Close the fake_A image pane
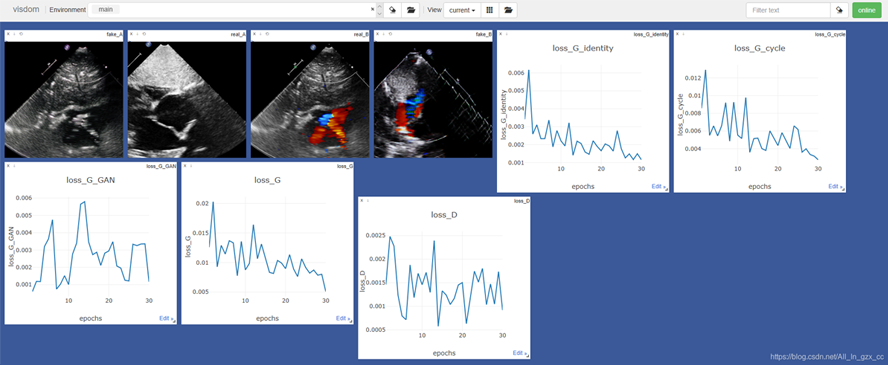 [x=7, y=34]
